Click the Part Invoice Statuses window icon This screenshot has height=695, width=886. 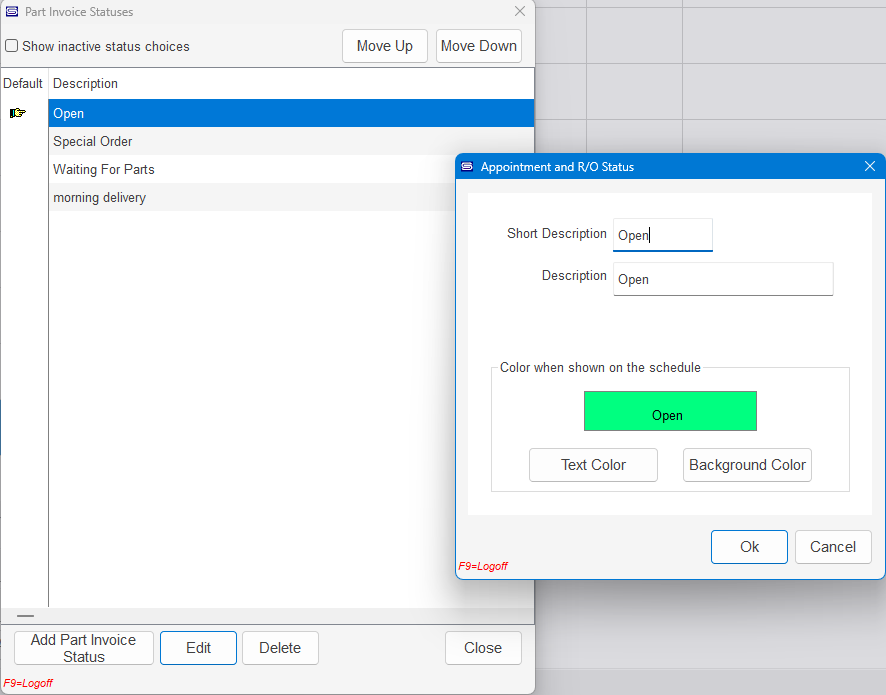pos(12,12)
